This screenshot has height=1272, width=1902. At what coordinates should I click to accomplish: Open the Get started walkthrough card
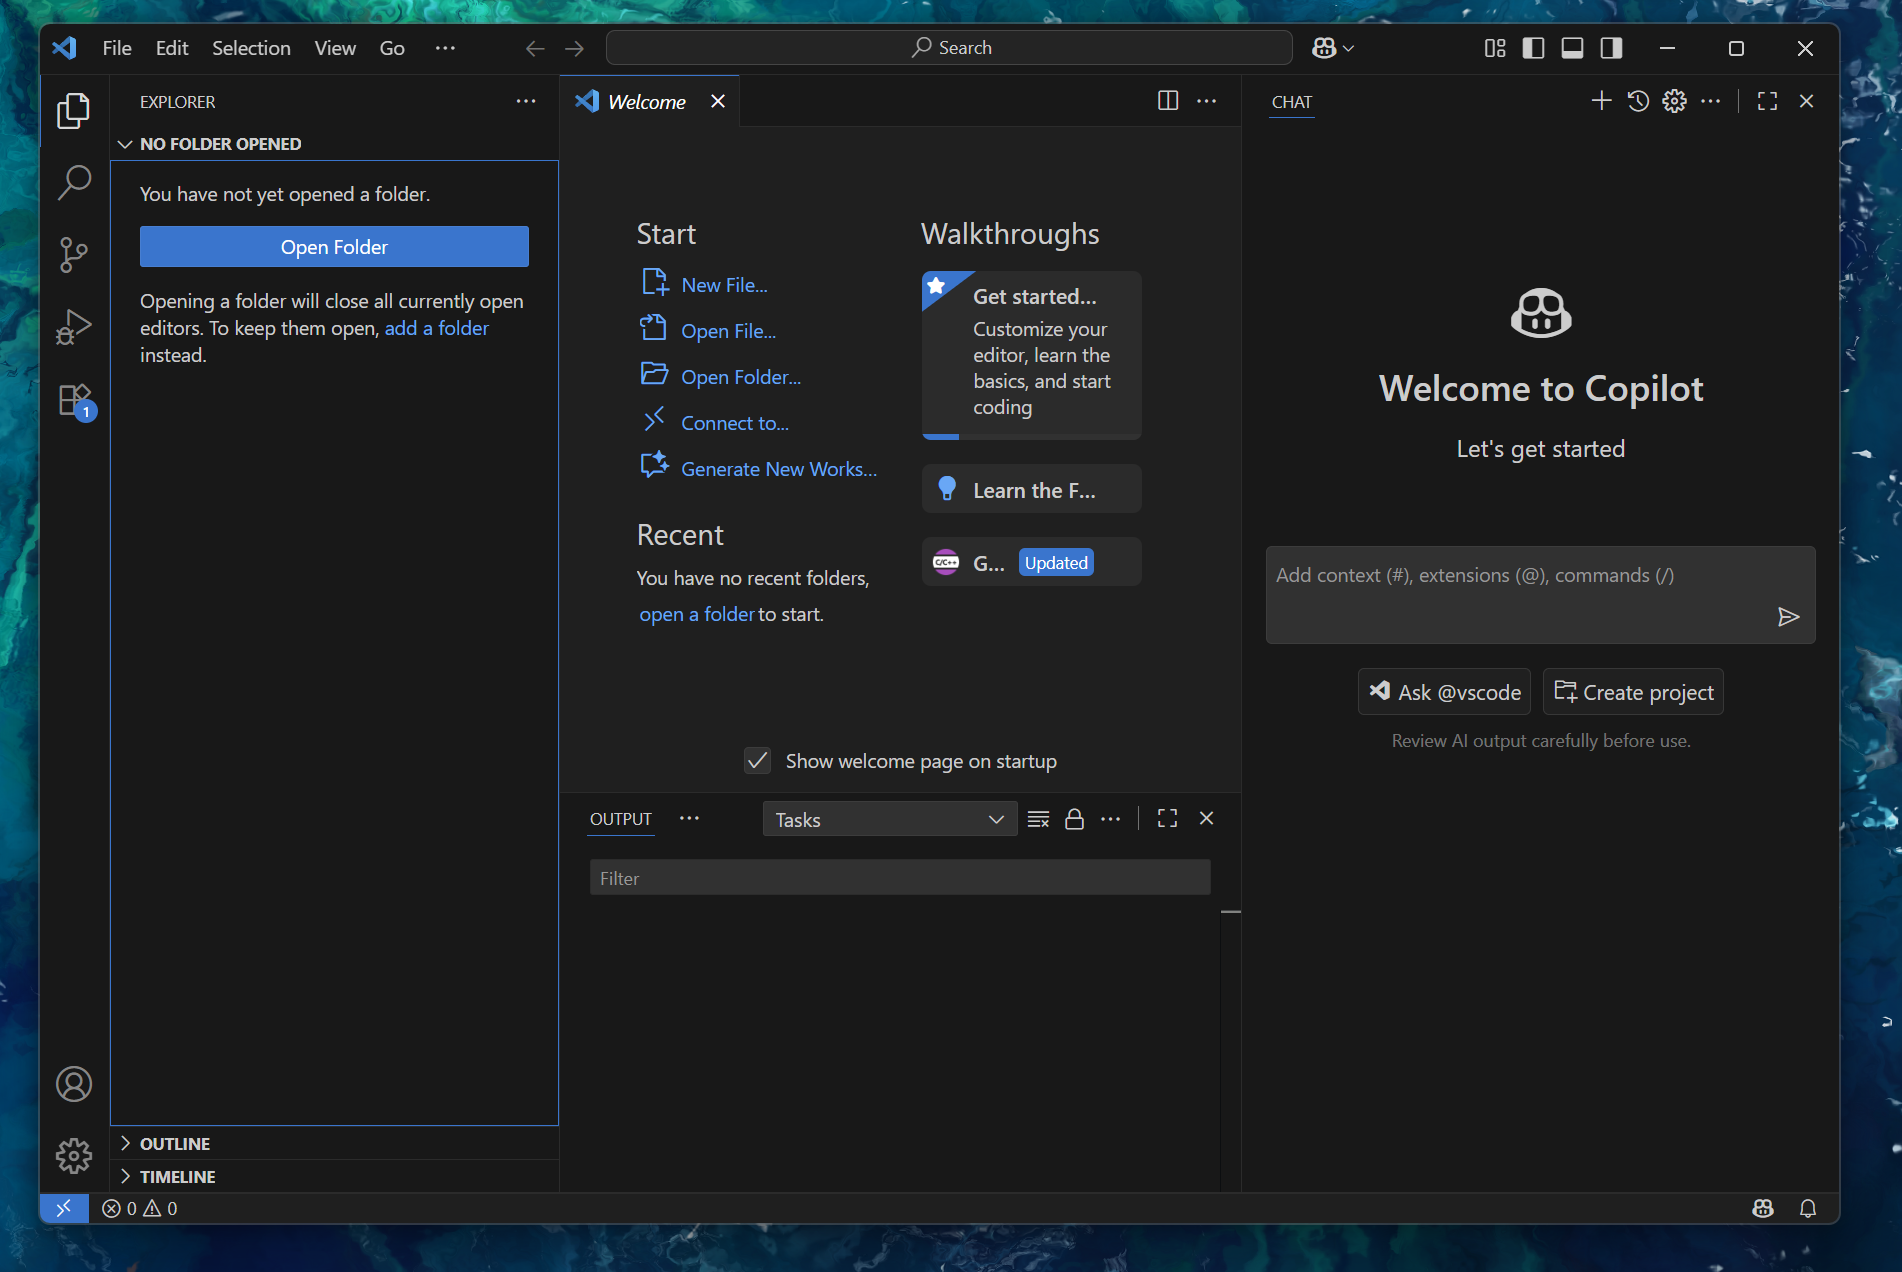tap(1031, 355)
